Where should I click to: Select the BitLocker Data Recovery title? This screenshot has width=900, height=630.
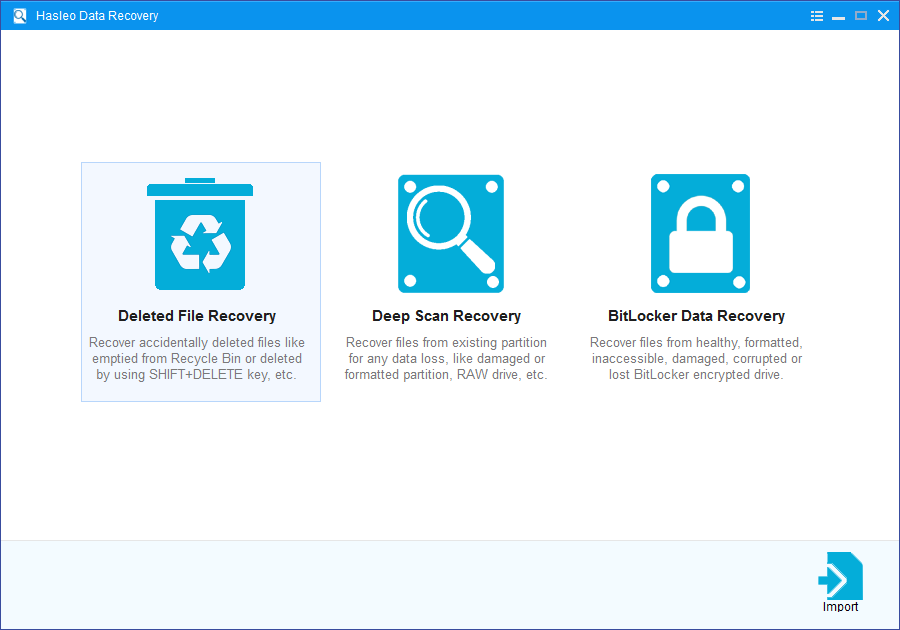696,316
